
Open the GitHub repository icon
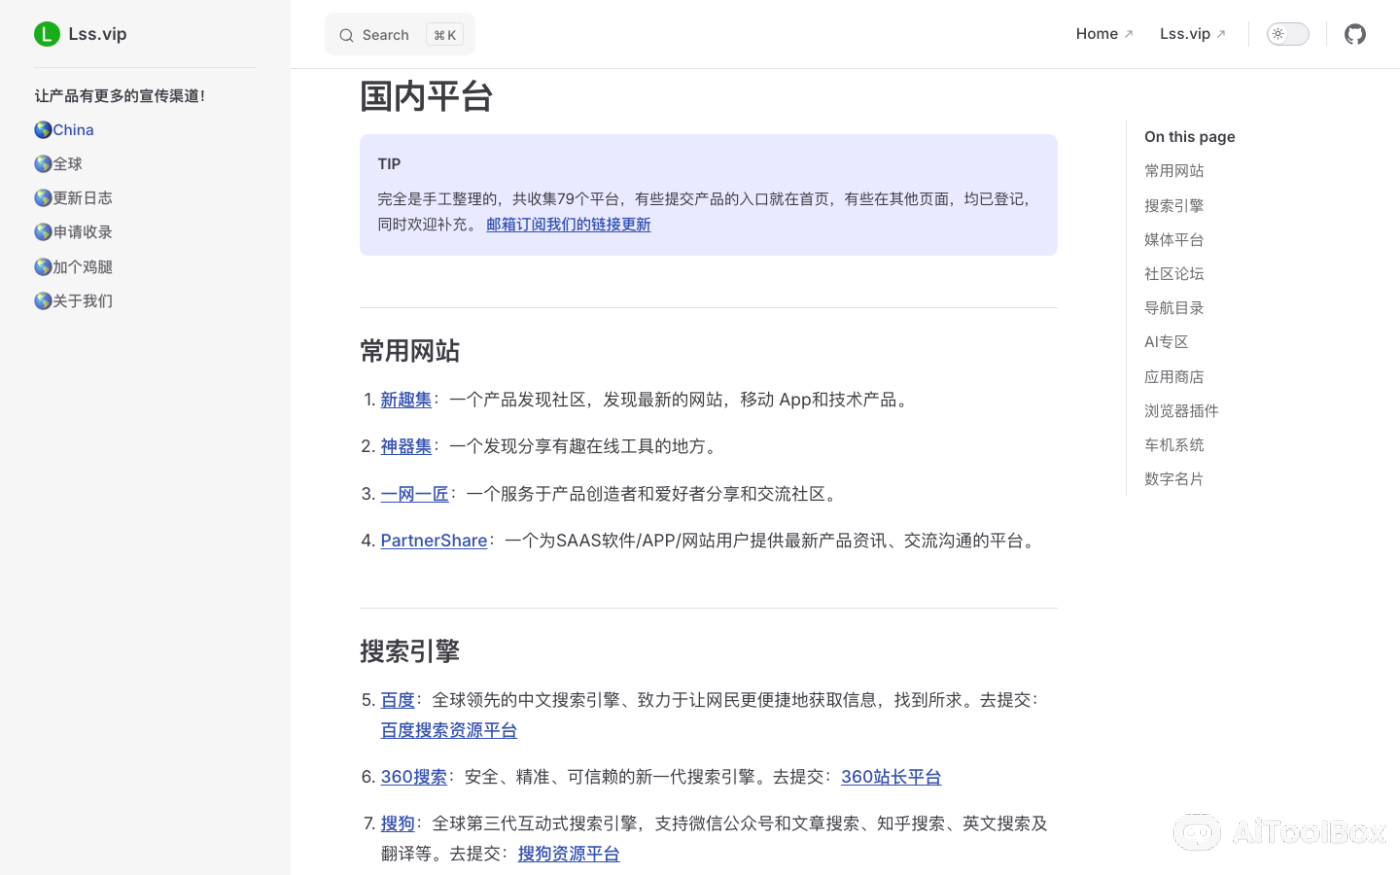1354,34
